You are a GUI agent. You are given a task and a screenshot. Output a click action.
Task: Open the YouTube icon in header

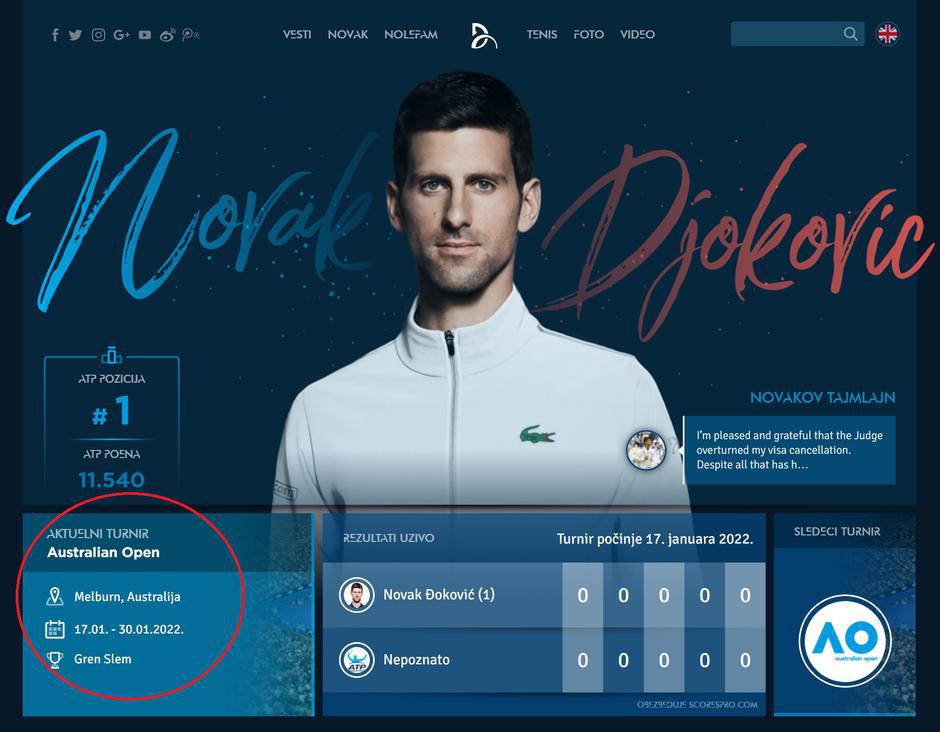[x=144, y=35]
